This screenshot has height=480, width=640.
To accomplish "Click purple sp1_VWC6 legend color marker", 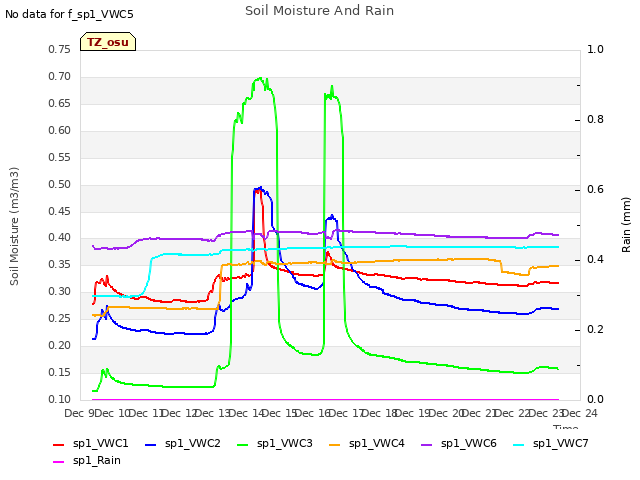I will 427,444.
